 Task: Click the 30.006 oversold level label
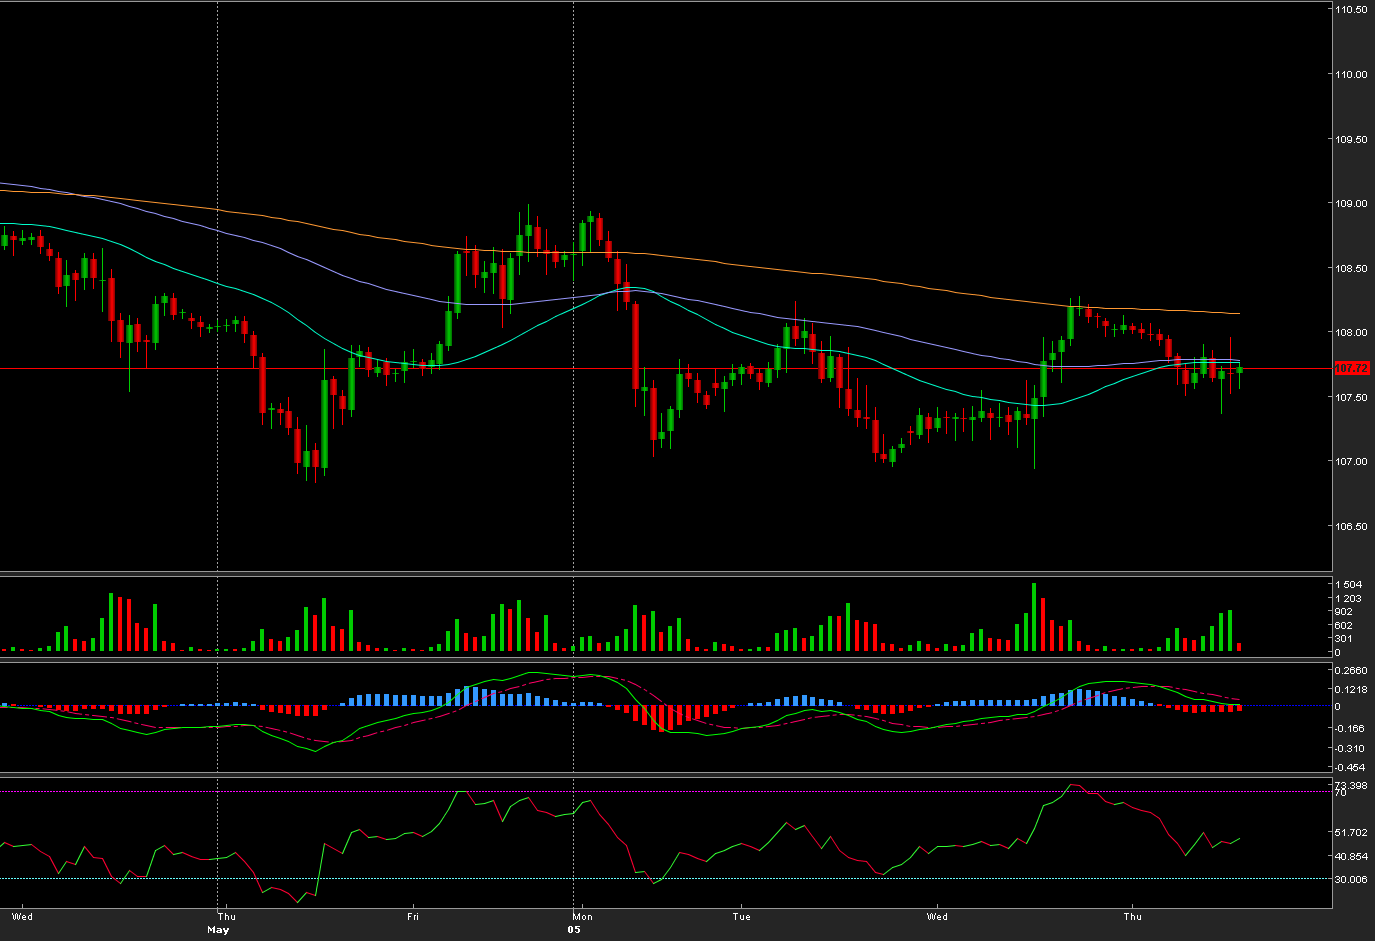1351,880
